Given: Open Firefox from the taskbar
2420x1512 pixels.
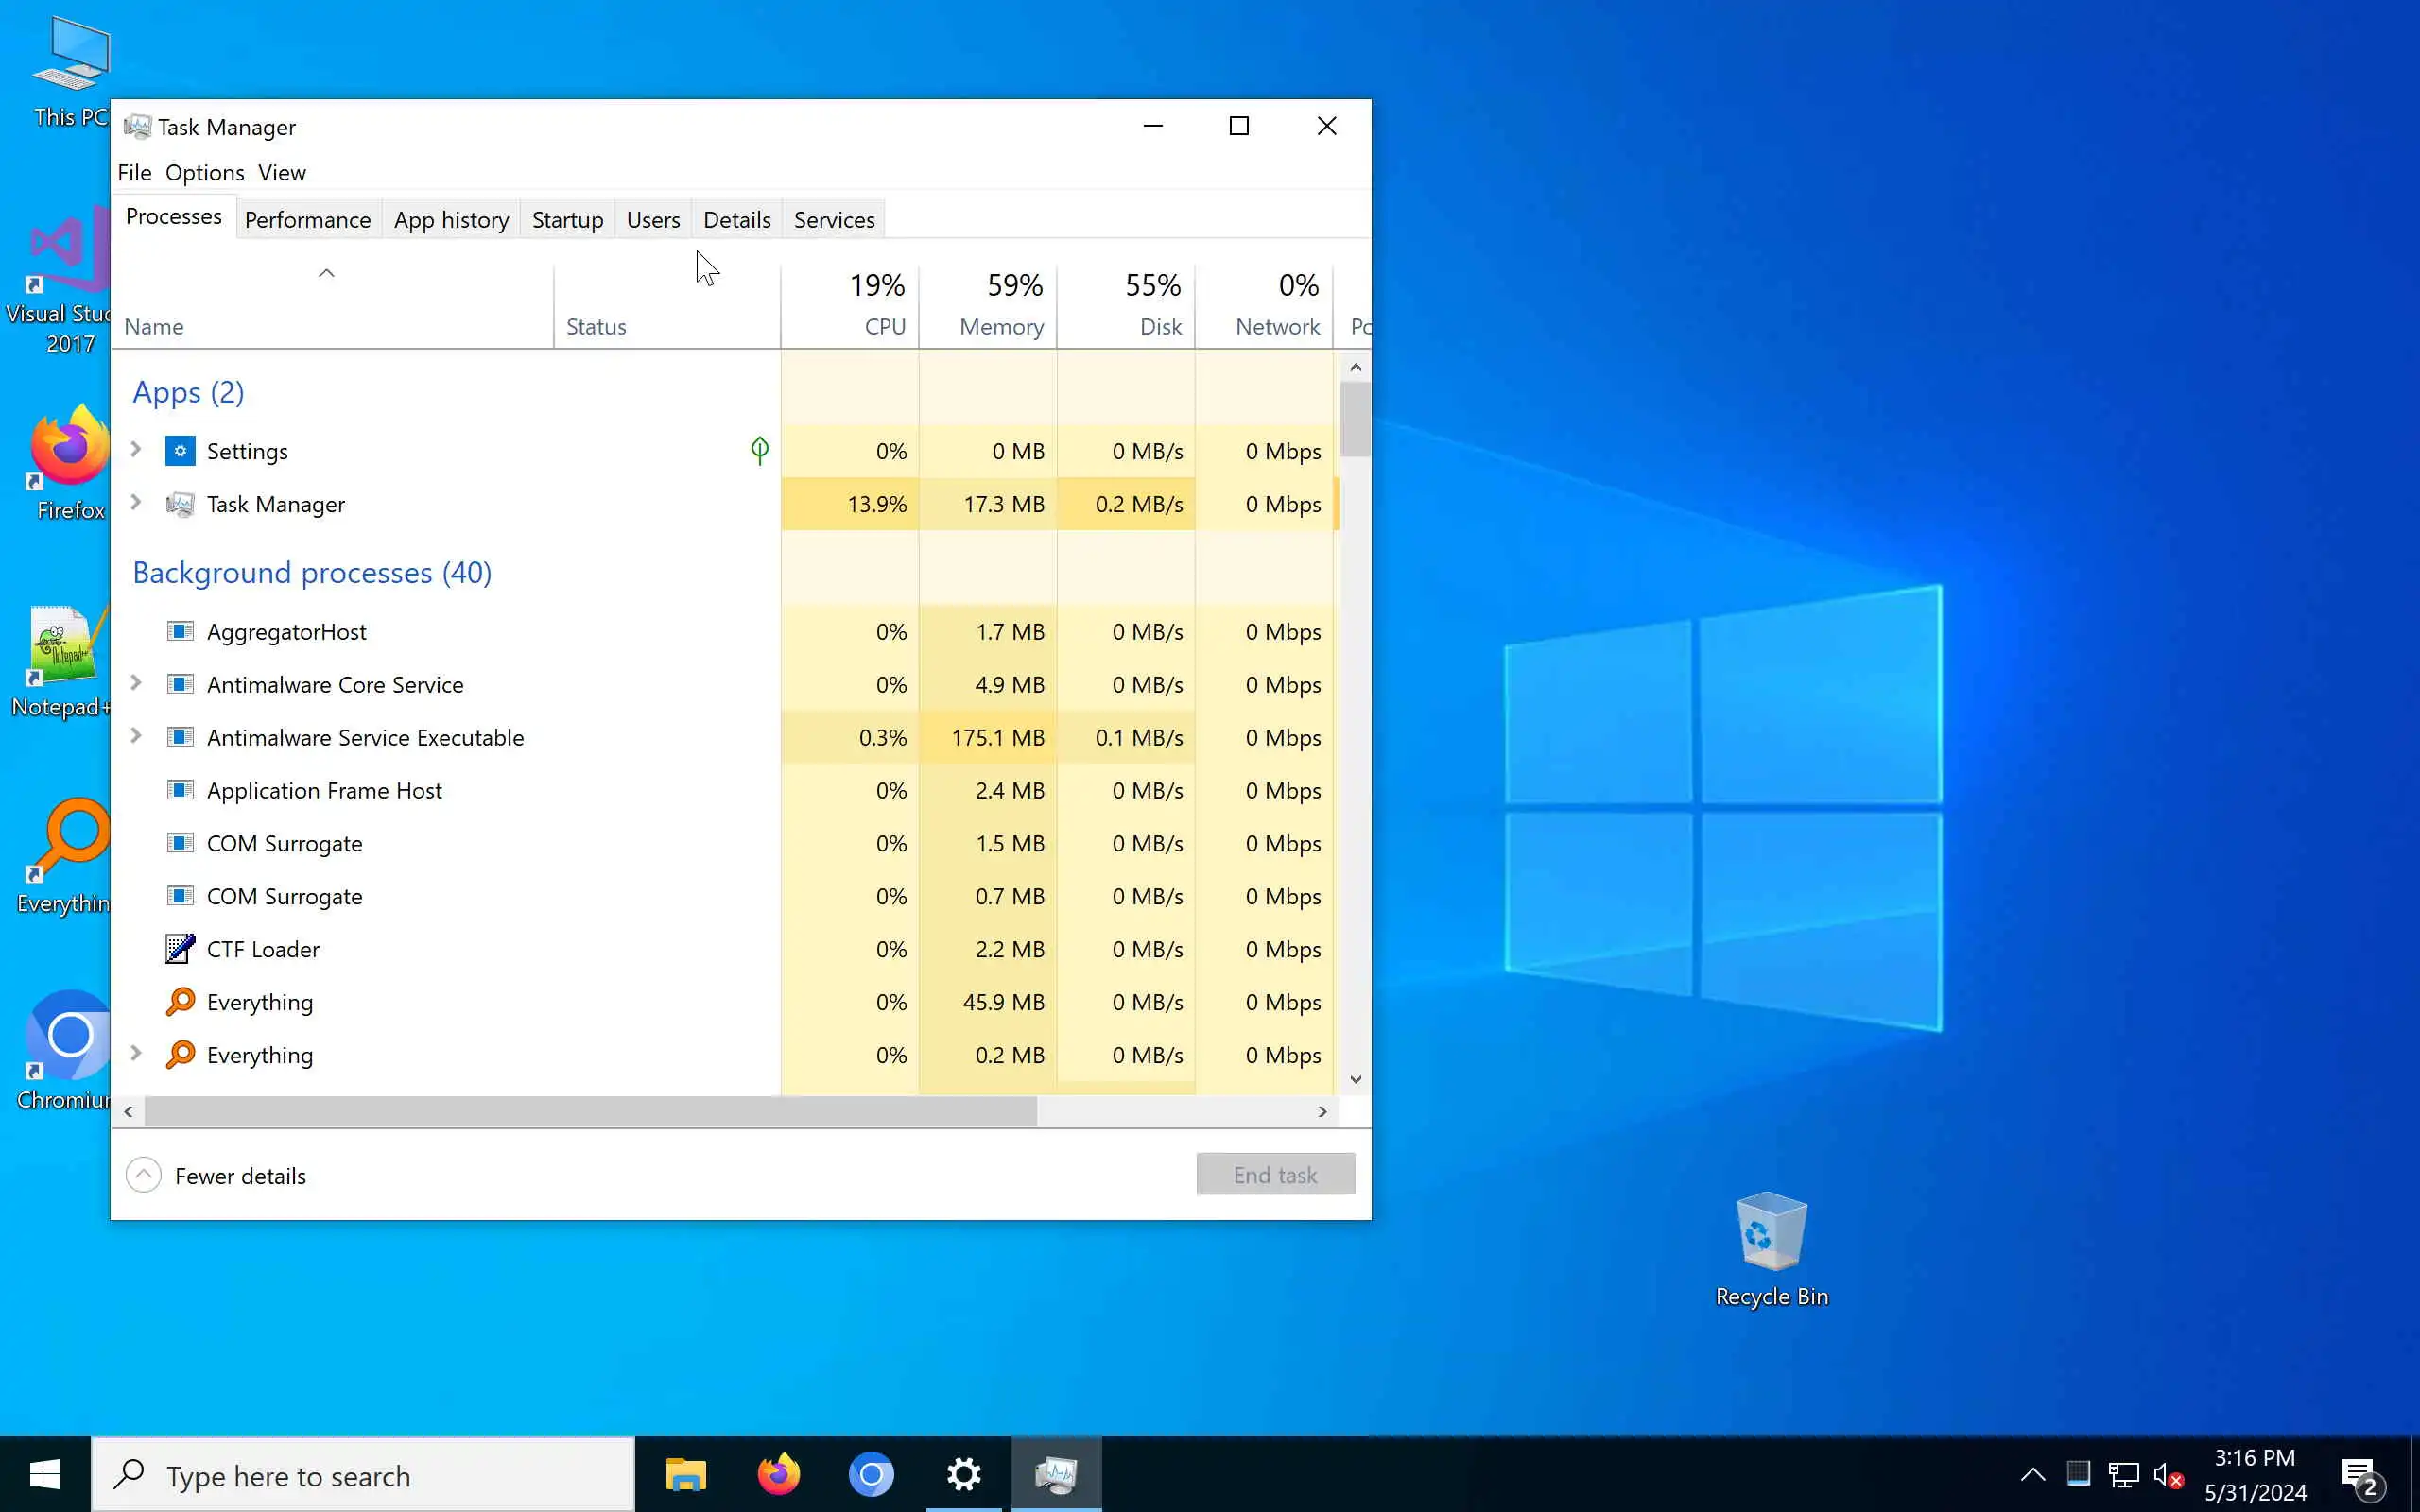Looking at the screenshot, I should 778,1475.
